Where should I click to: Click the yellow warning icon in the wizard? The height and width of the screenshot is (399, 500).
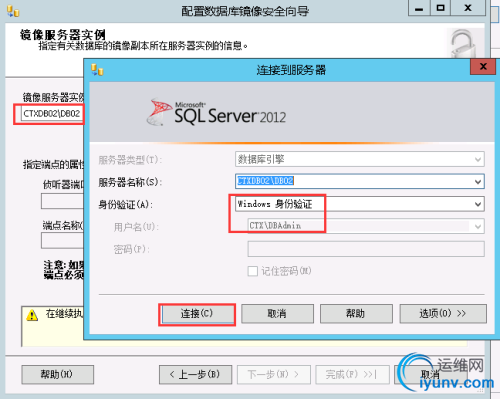click(32, 315)
